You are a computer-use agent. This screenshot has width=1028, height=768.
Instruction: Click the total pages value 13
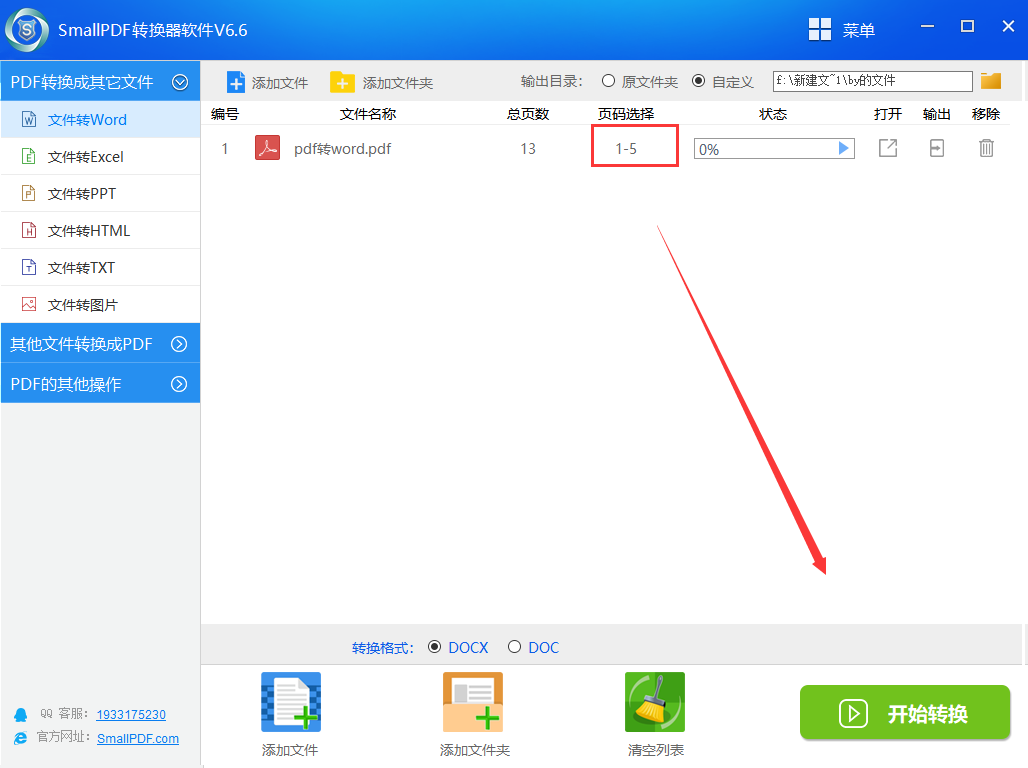528,149
